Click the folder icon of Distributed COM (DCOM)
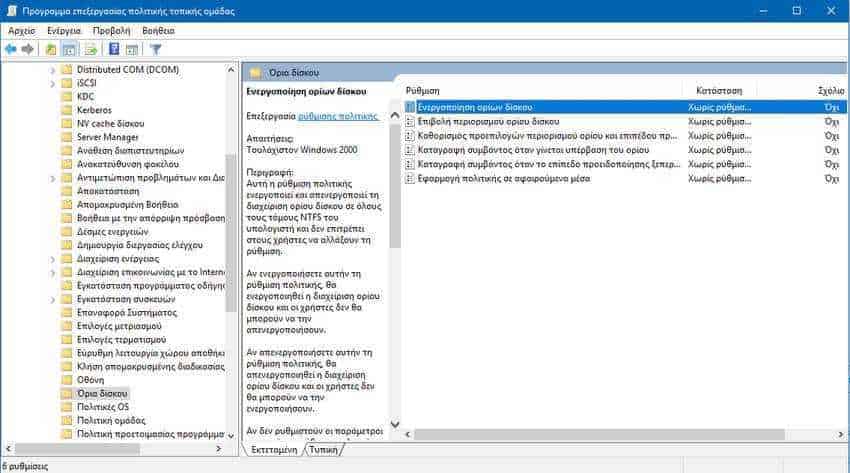850x473 pixels. click(67, 69)
